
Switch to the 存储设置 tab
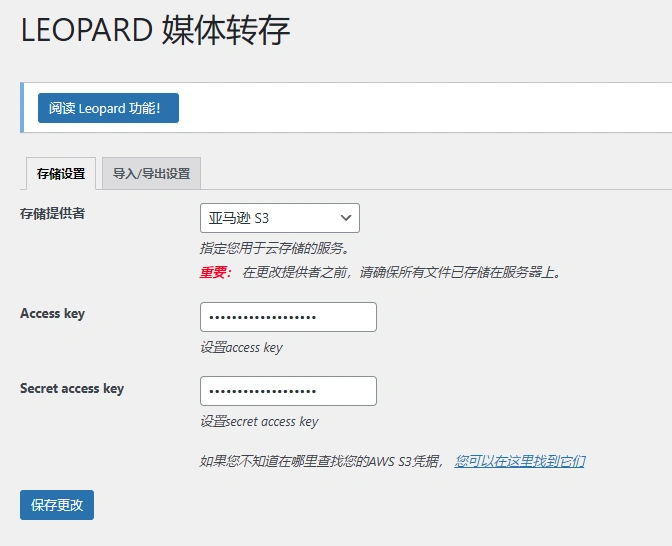tap(61, 174)
